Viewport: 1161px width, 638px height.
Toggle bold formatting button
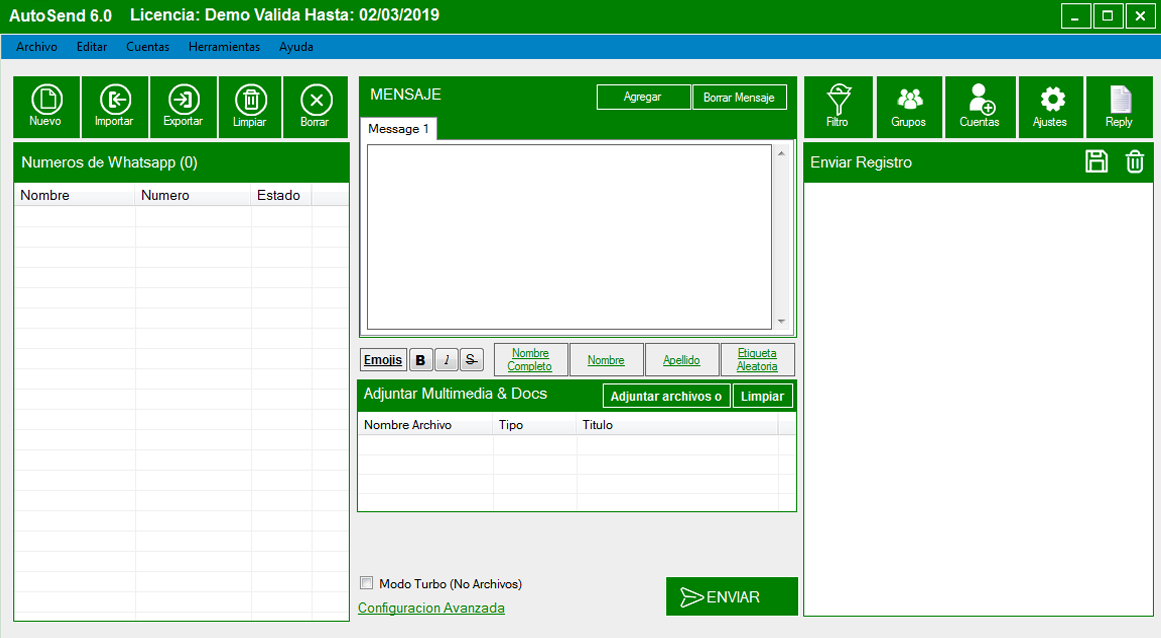point(421,360)
